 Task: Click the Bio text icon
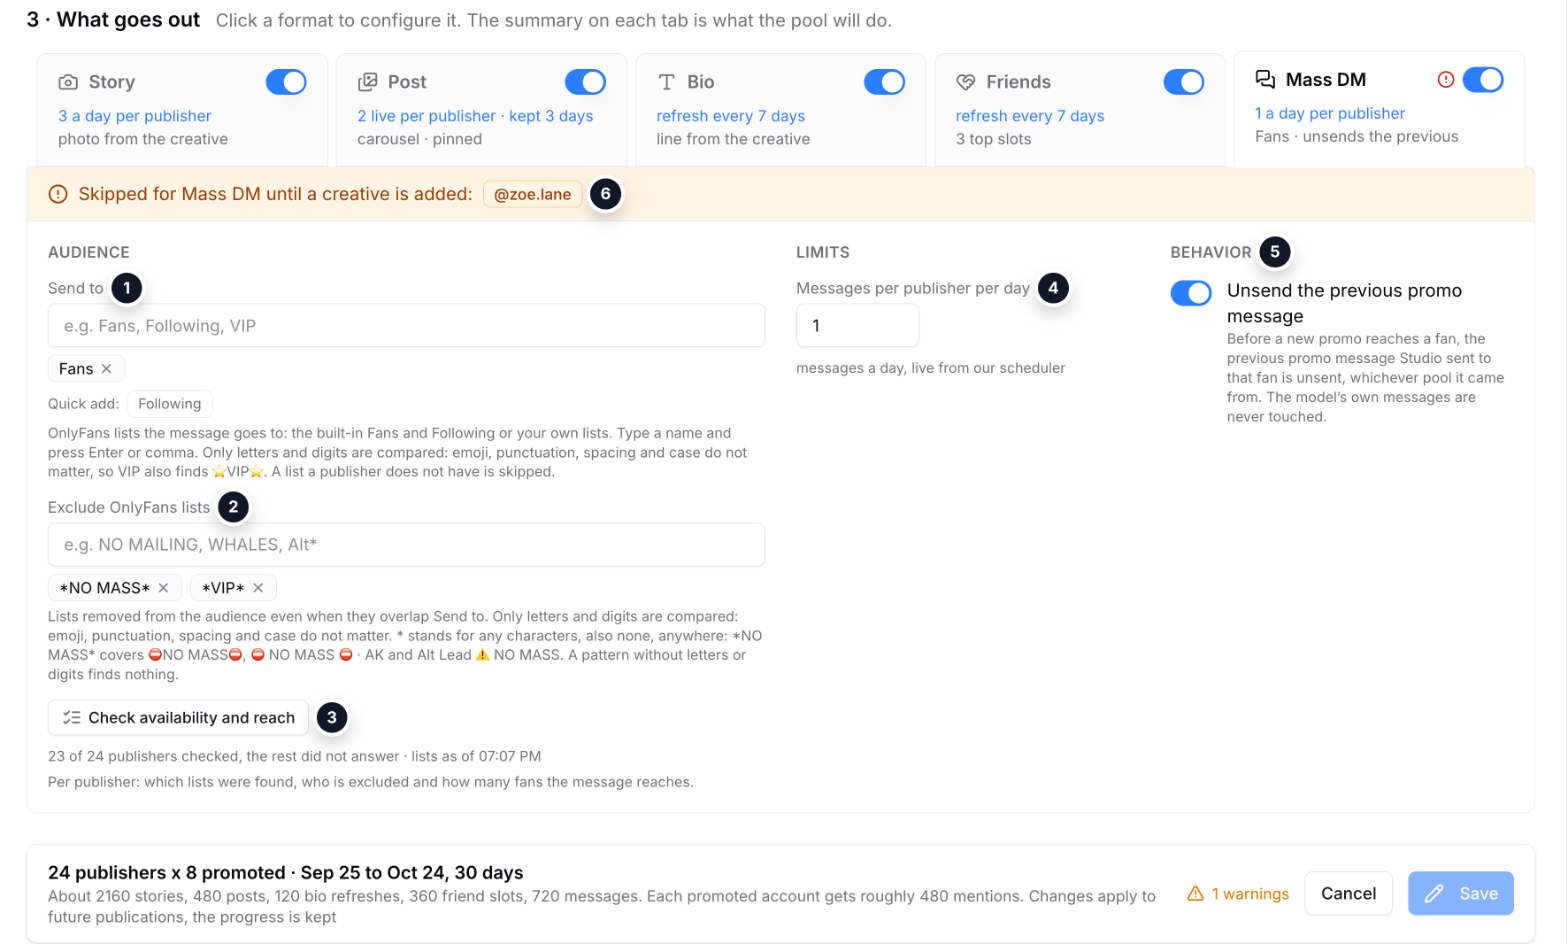(x=667, y=82)
